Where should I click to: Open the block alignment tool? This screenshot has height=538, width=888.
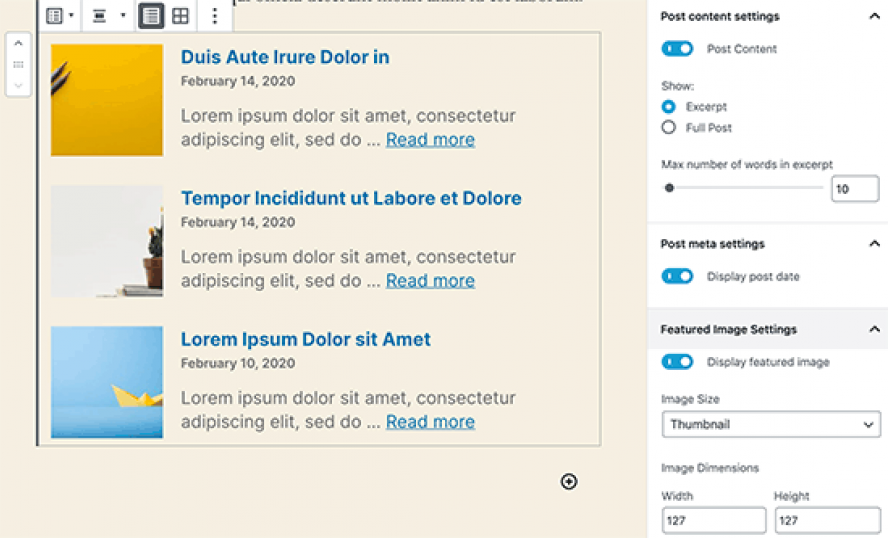(x=108, y=16)
